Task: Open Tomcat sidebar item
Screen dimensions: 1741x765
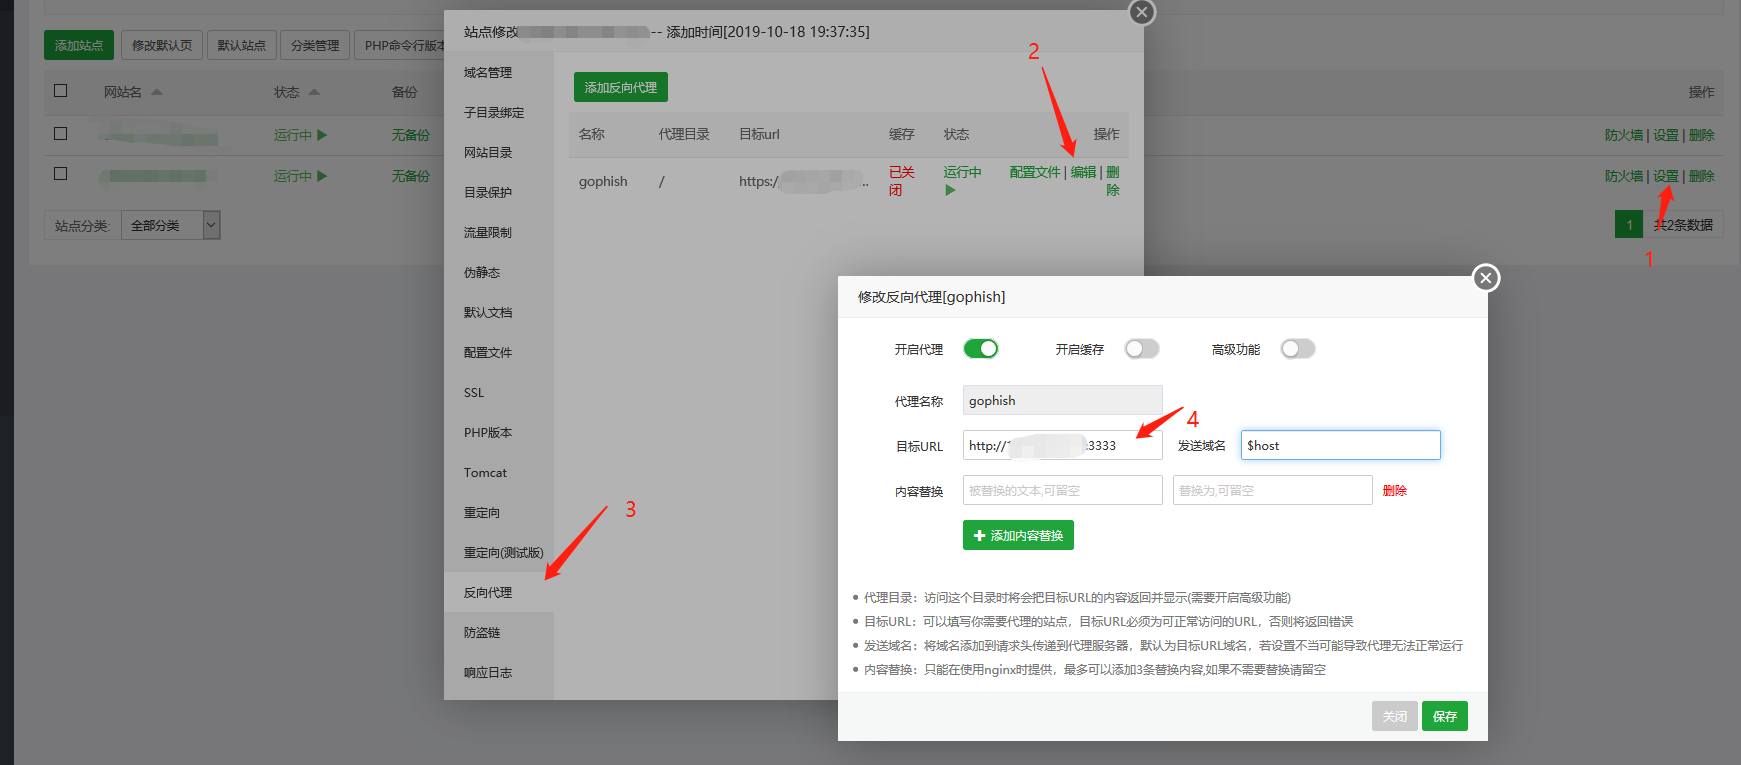Action: click(499, 472)
